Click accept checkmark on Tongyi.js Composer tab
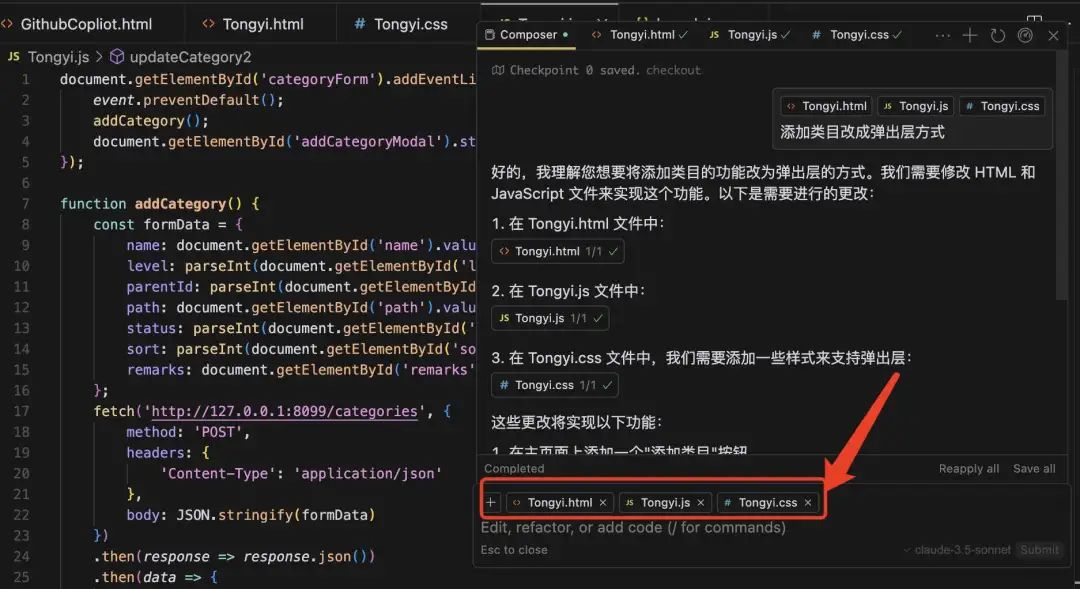 tap(785, 34)
